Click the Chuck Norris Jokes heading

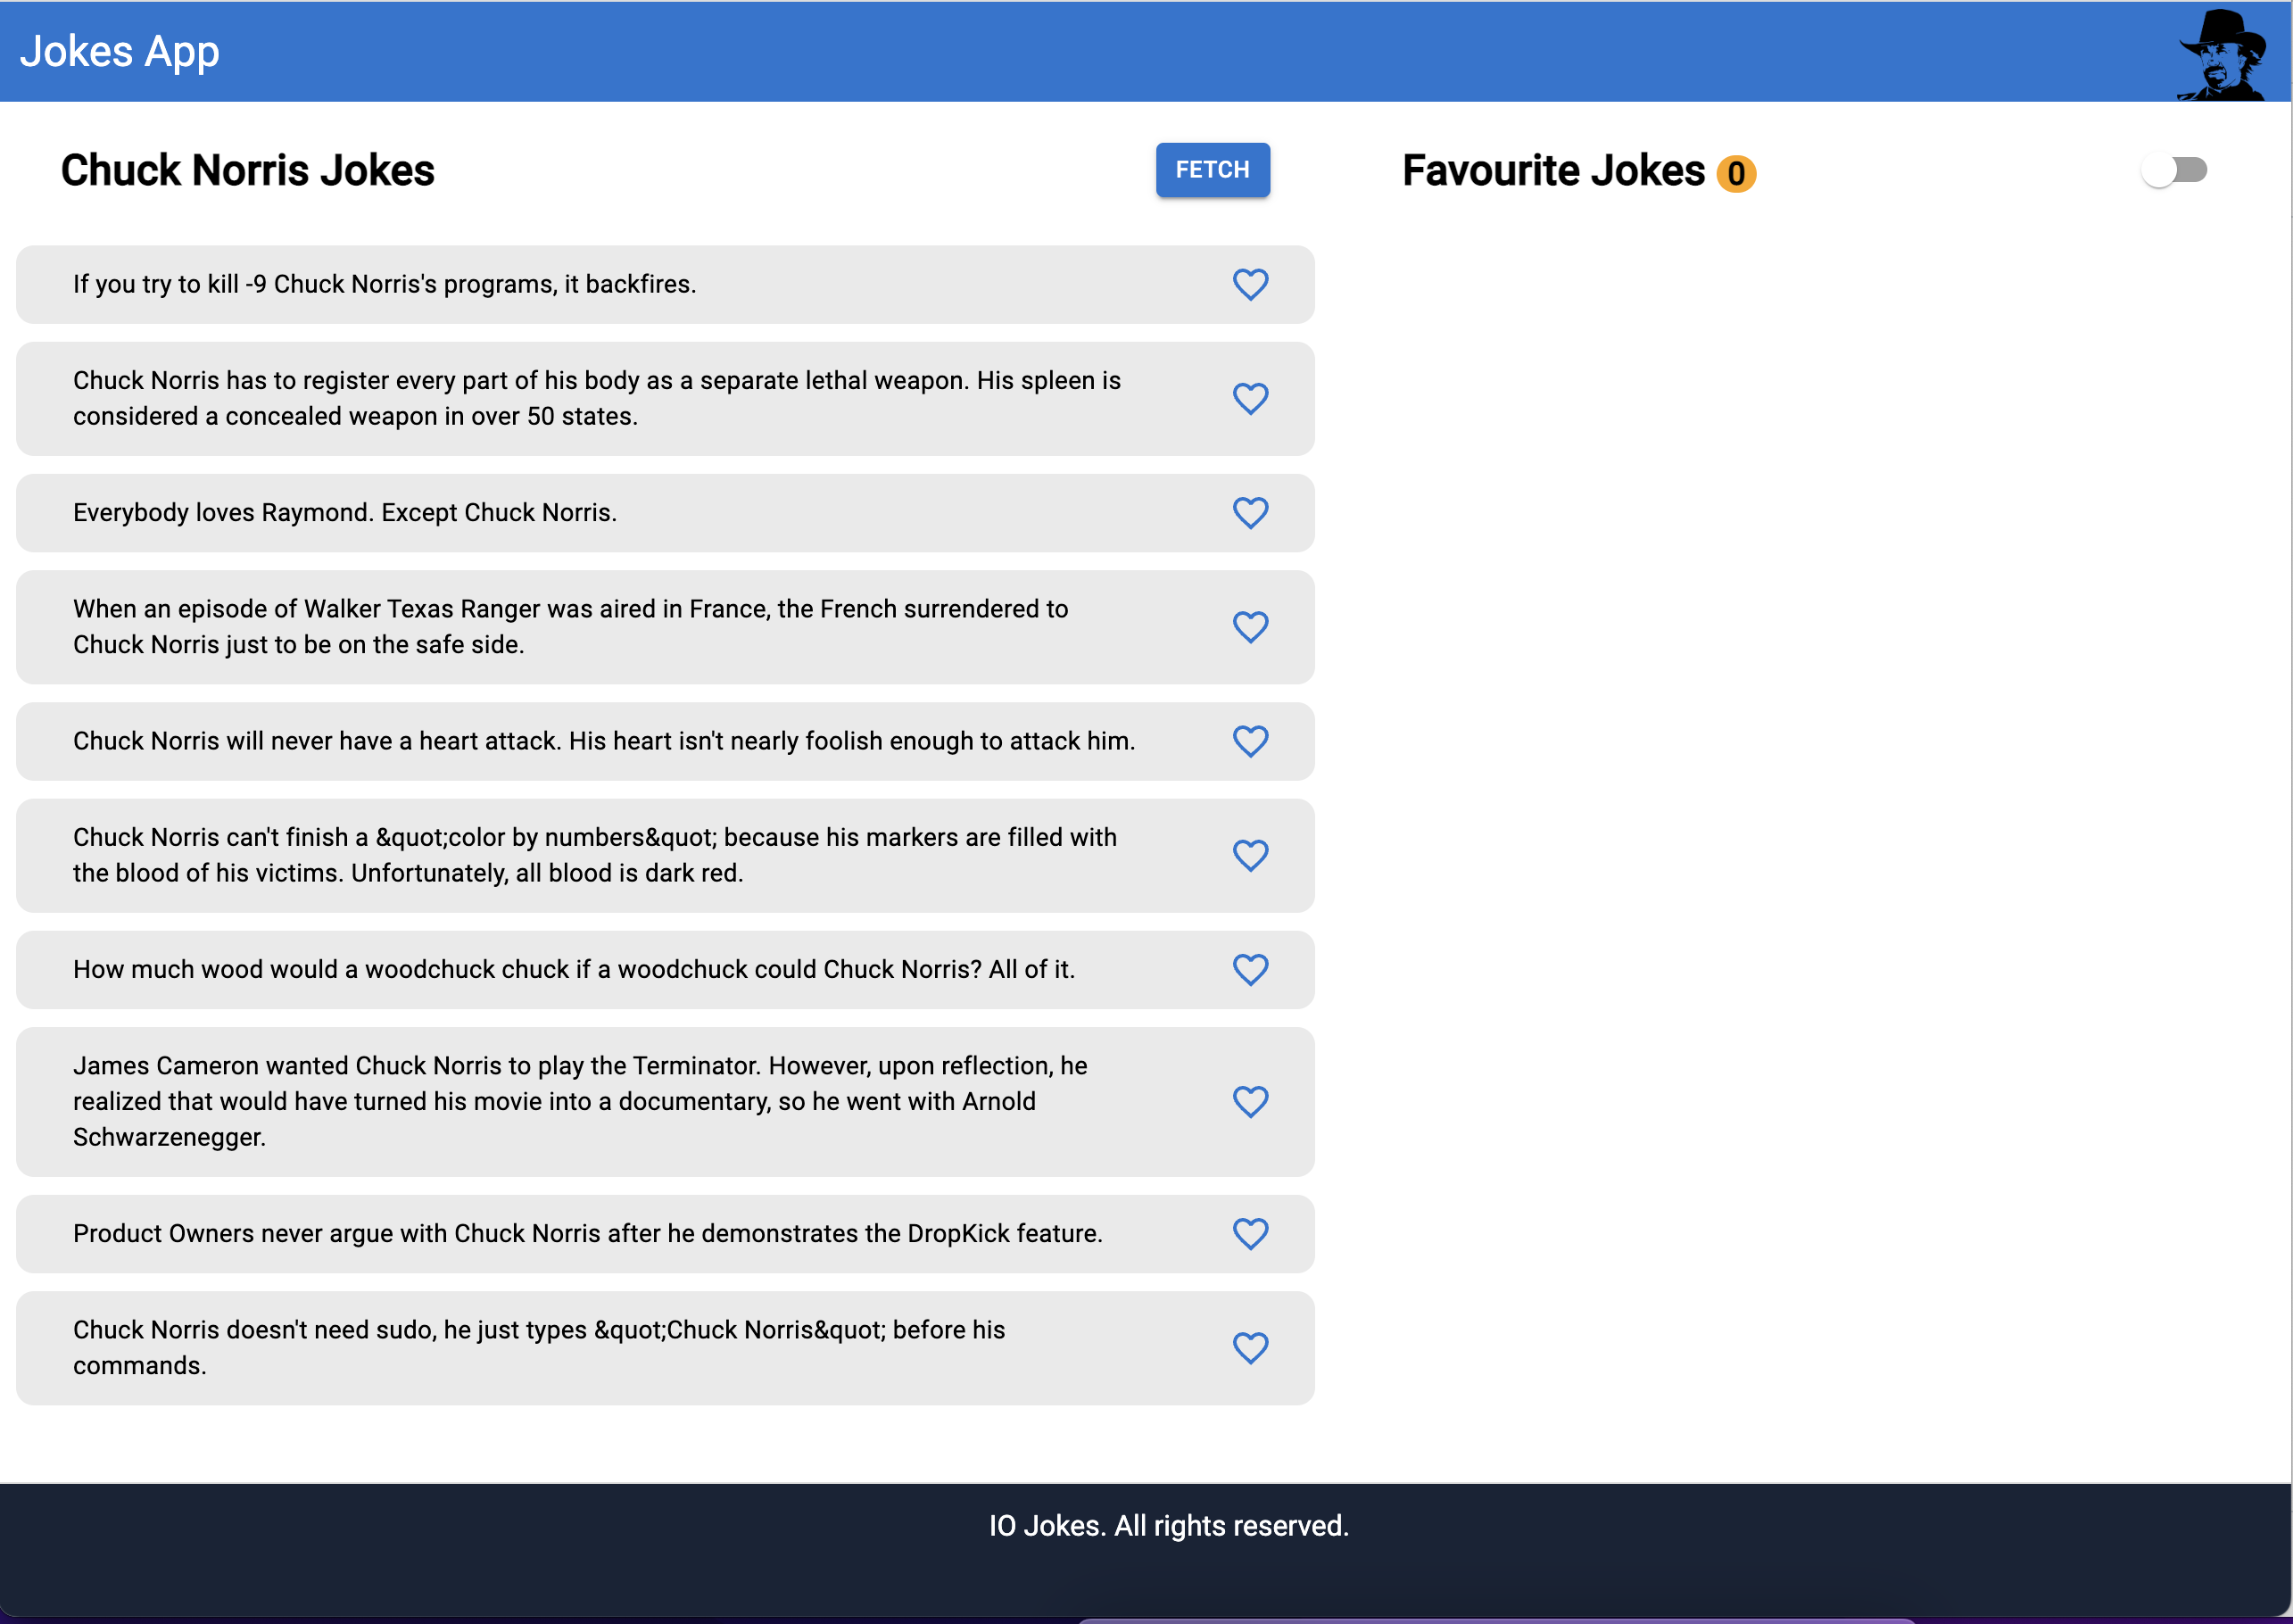[x=248, y=170]
